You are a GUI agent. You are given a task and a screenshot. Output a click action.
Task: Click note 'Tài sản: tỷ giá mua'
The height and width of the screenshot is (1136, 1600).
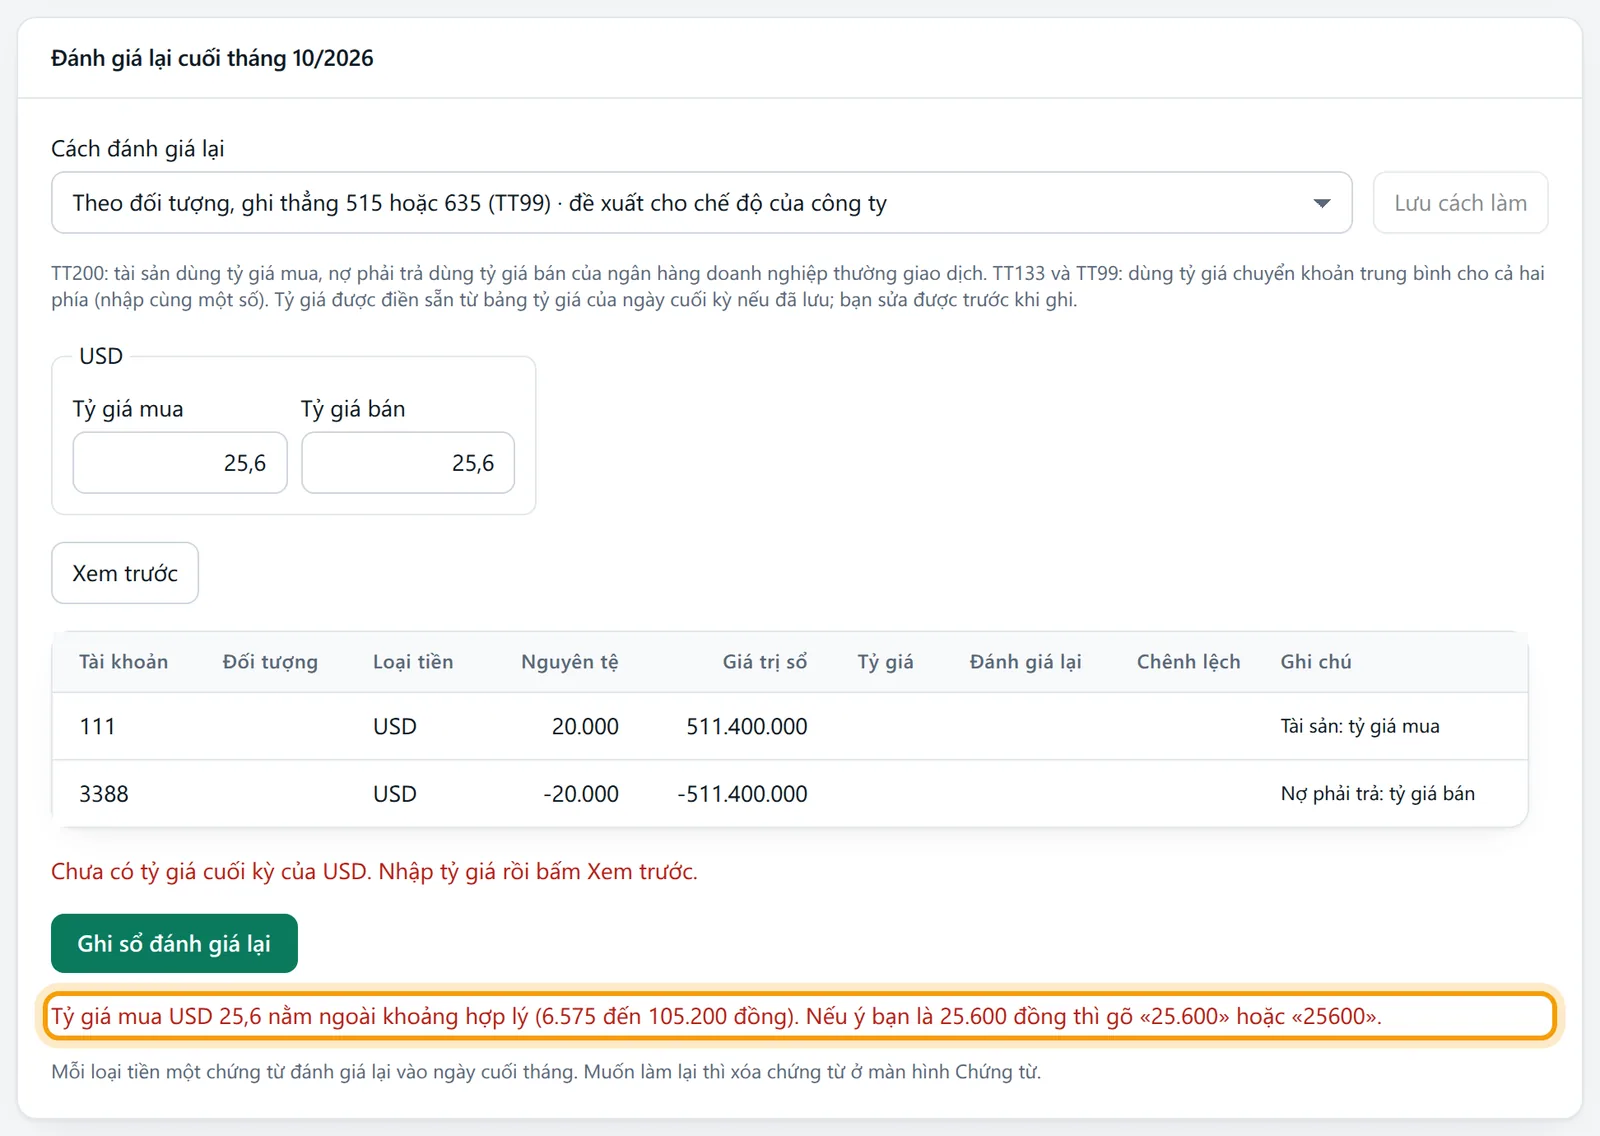tap(1360, 727)
